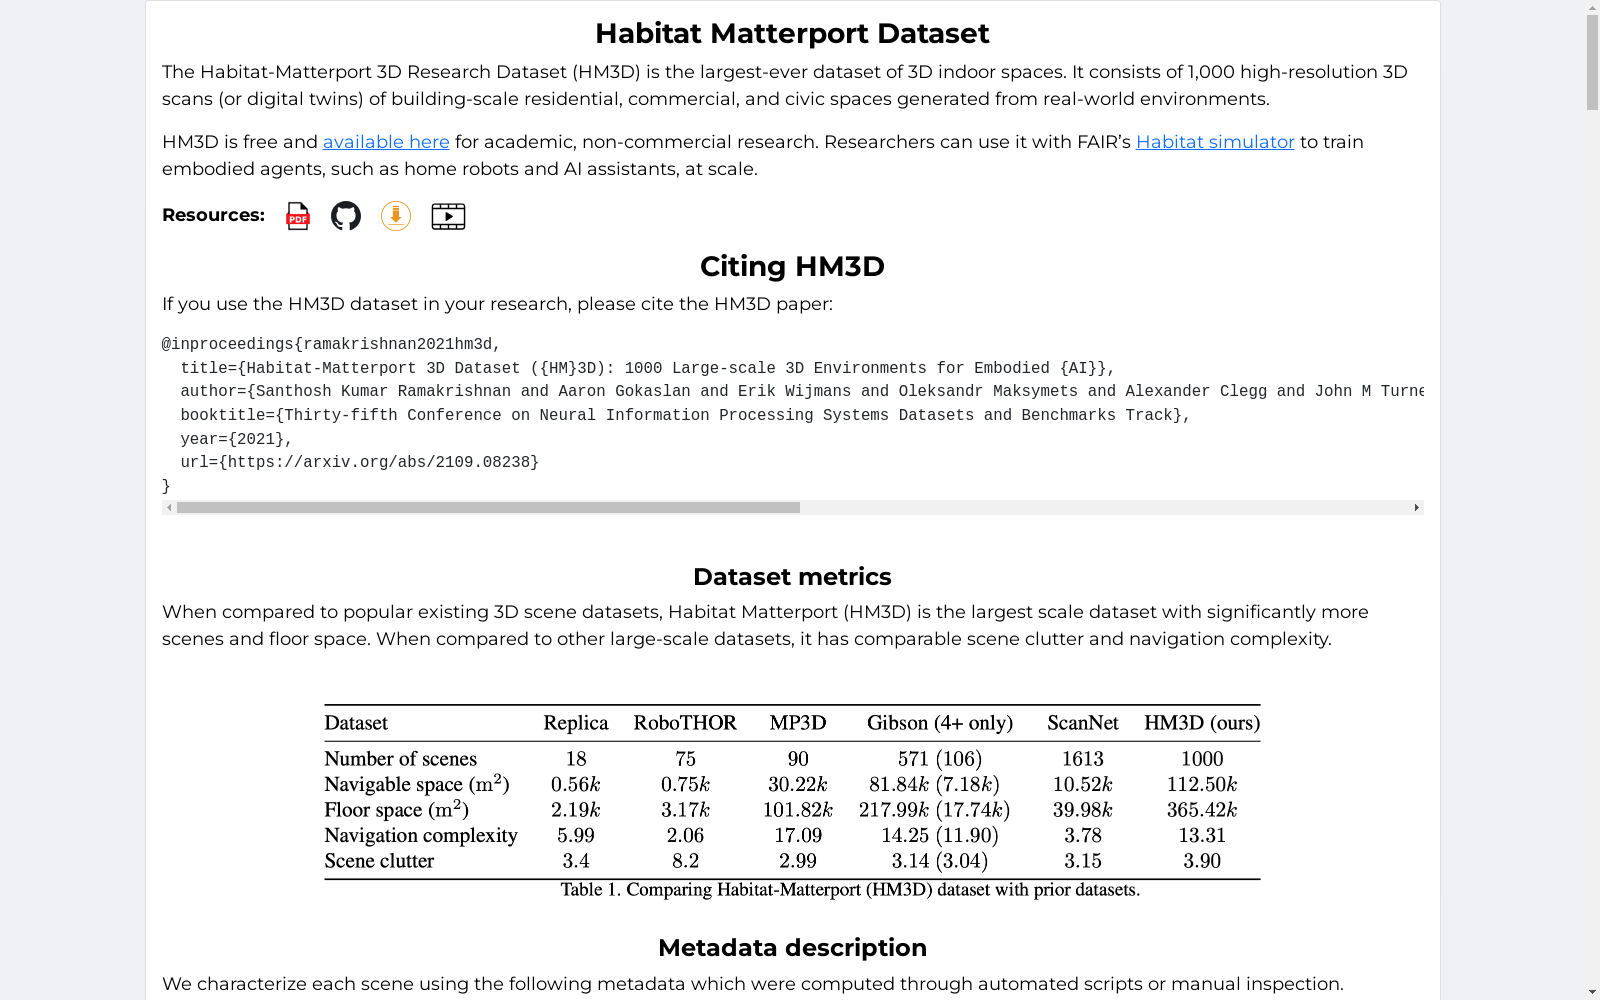Click the "Habitat Matterport Dataset" page title
This screenshot has width=1600, height=1000.
tap(792, 33)
